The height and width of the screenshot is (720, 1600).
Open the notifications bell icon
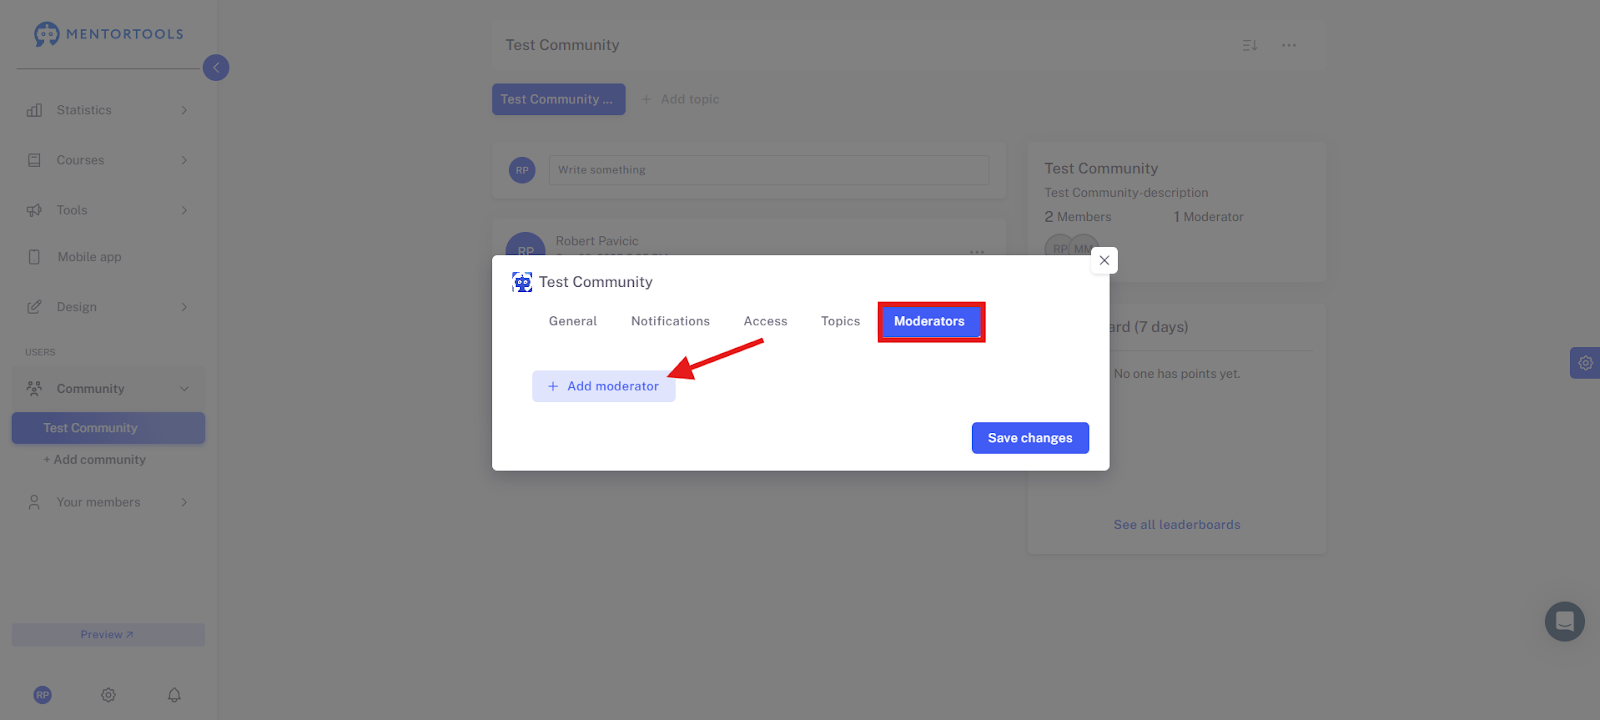[174, 695]
